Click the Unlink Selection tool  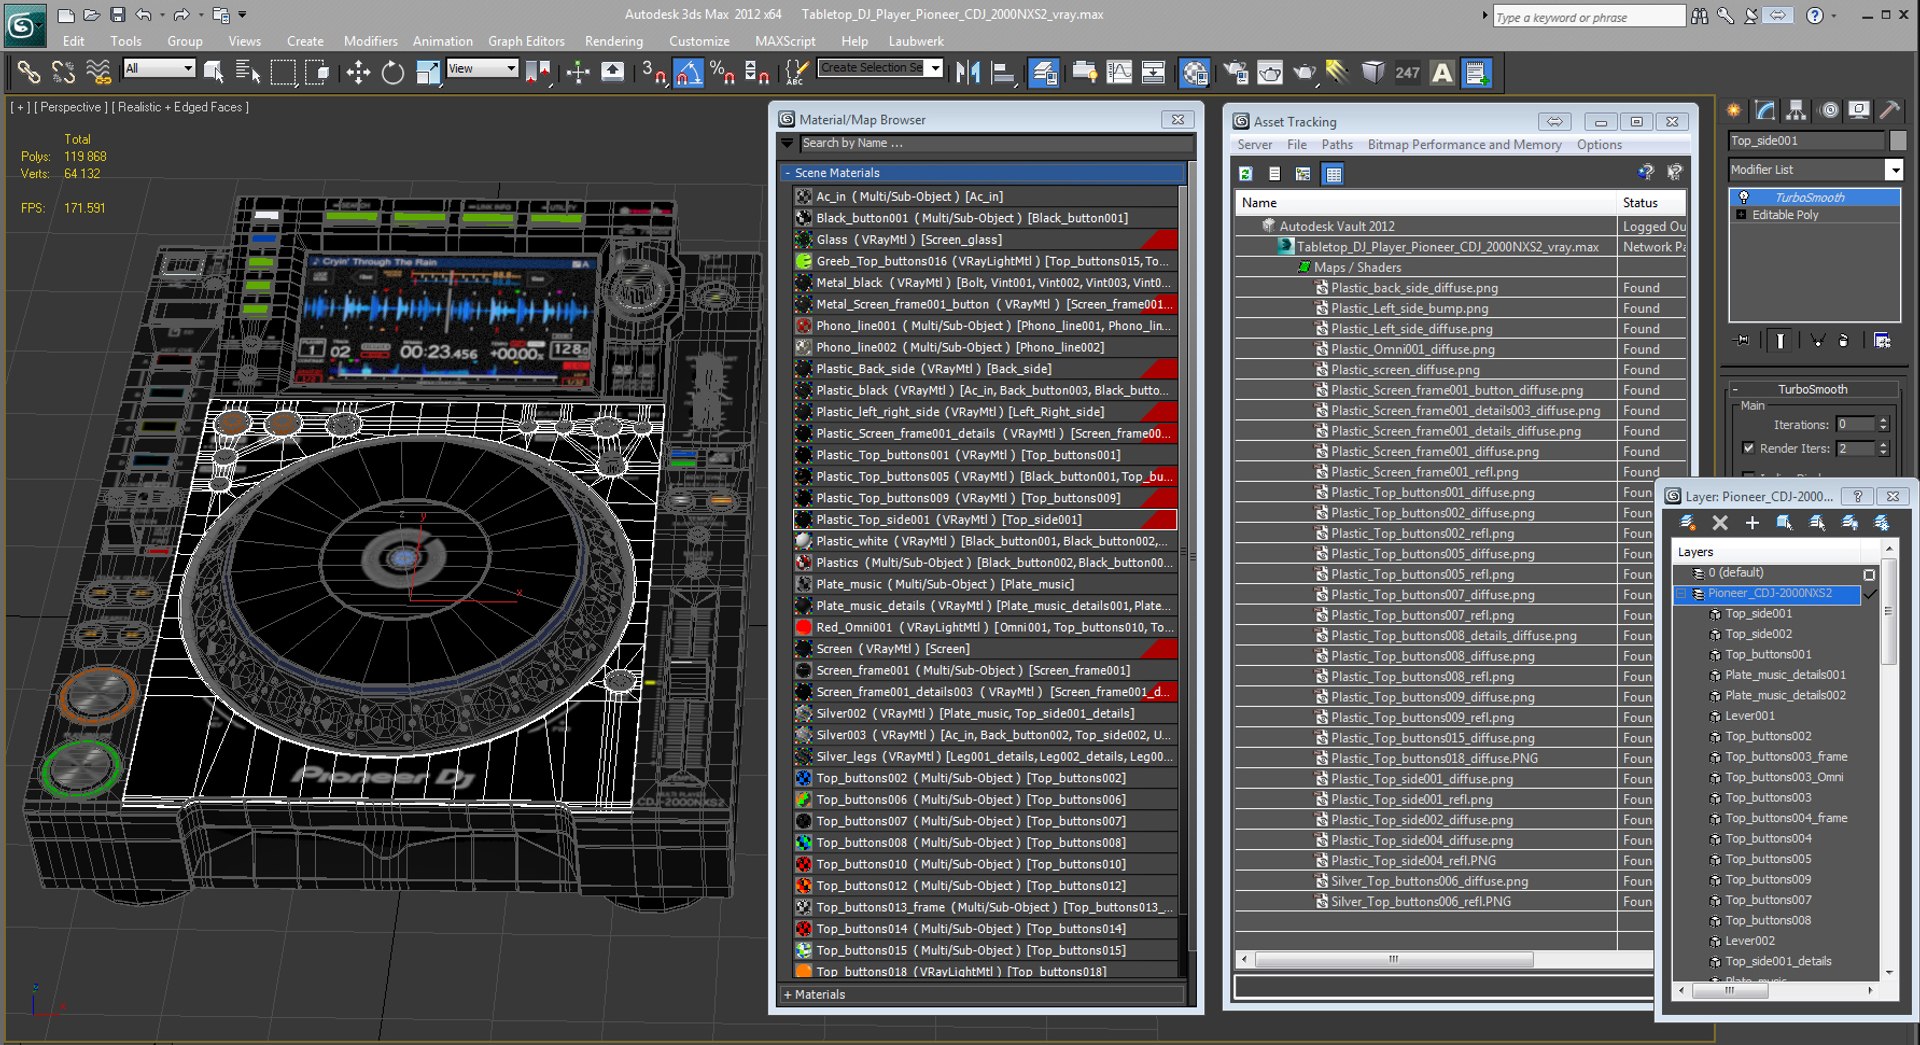[x=63, y=72]
